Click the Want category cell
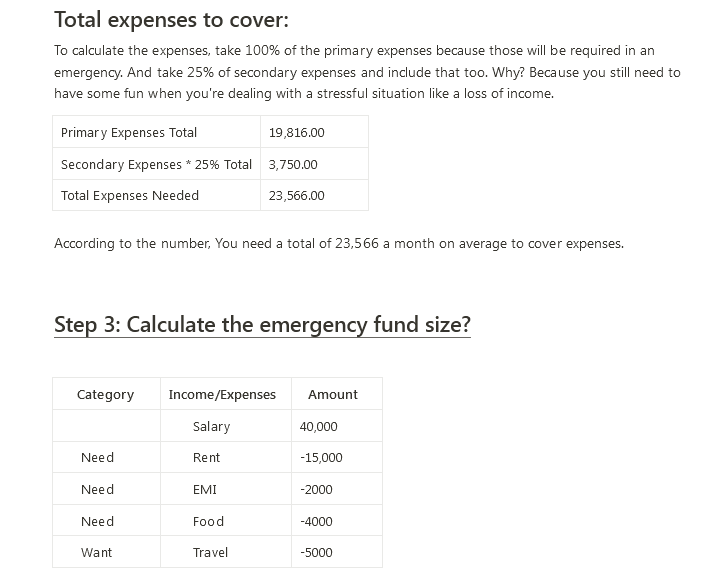 (107, 552)
